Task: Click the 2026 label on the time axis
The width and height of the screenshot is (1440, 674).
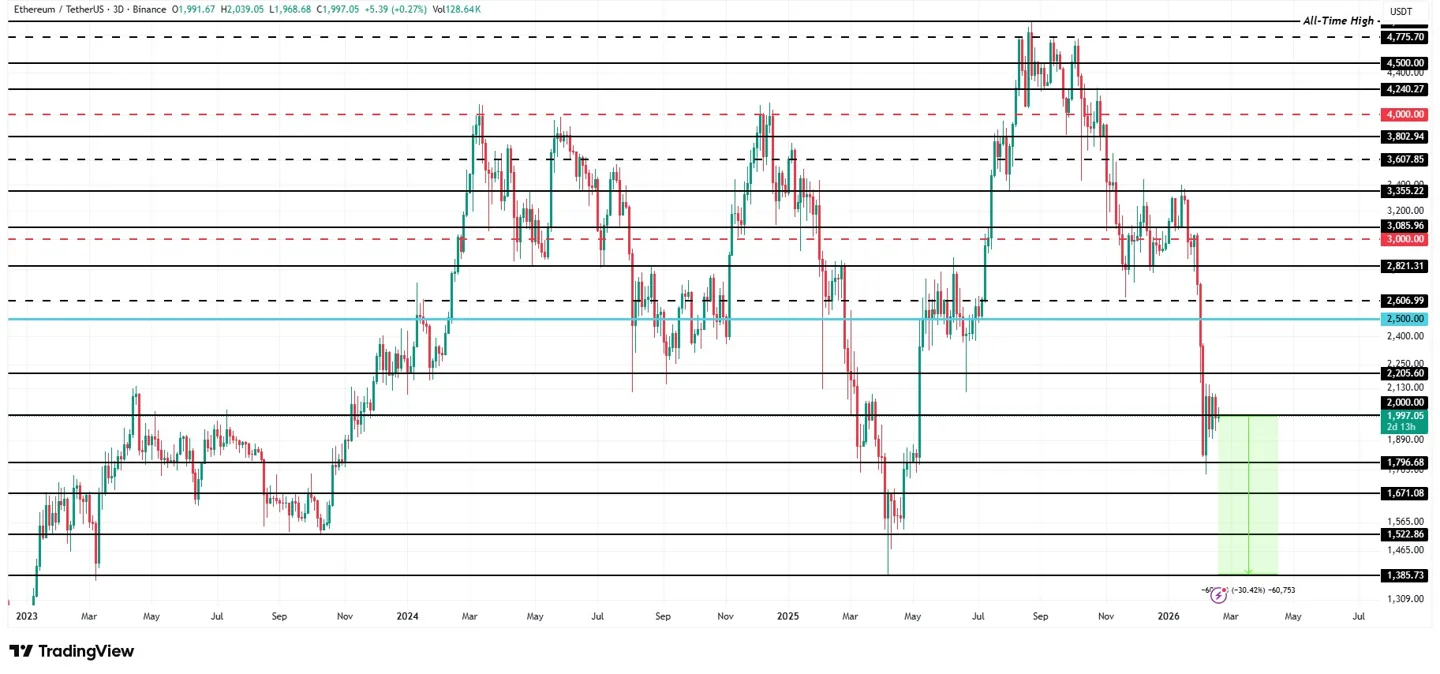Action: [1169, 616]
